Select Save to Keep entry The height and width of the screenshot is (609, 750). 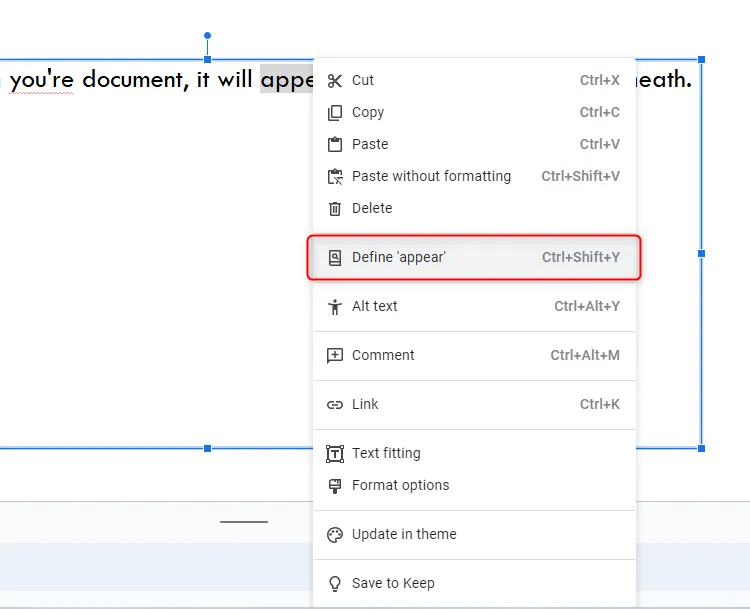(x=474, y=584)
